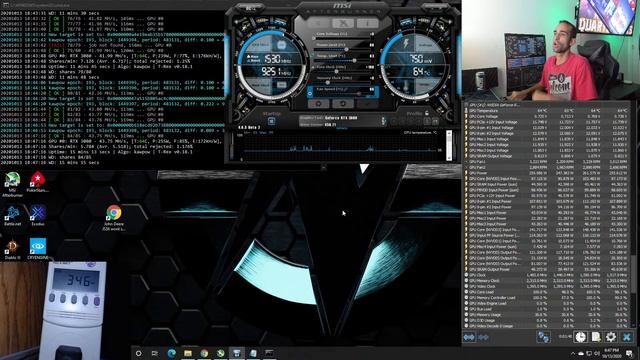This screenshot has height=360, width=640.
Task: Save the Afterburner profile with the save icon
Action: tap(436, 121)
